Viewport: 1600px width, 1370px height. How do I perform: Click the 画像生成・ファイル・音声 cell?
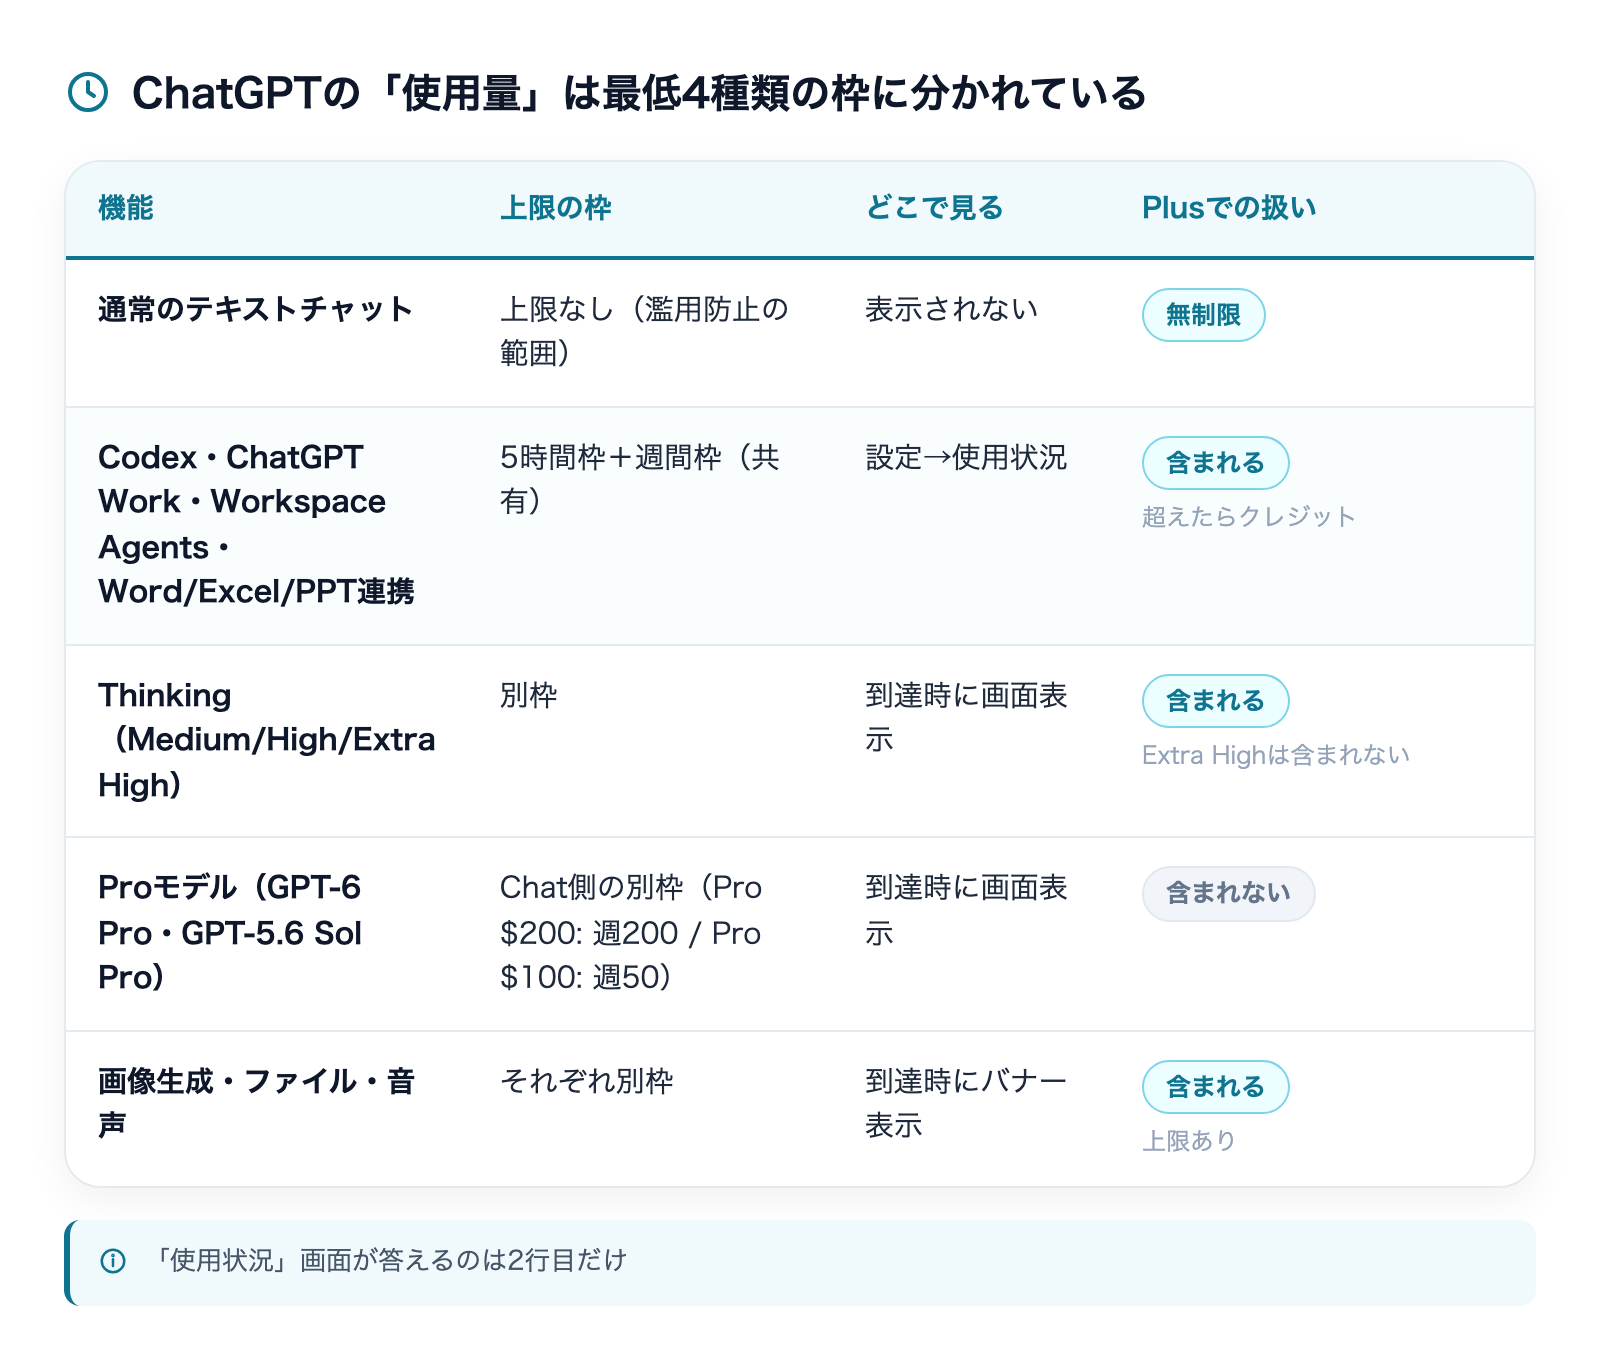click(256, 1103)
